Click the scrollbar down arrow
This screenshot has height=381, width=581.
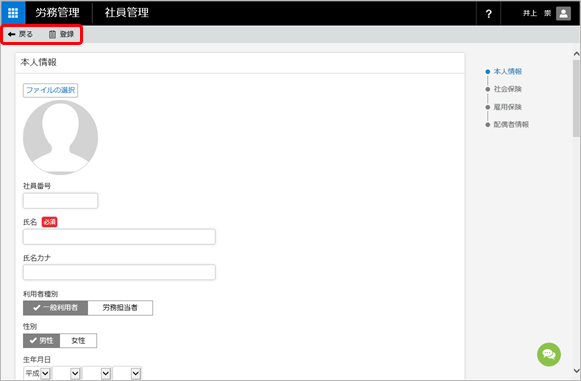(576, 371)
